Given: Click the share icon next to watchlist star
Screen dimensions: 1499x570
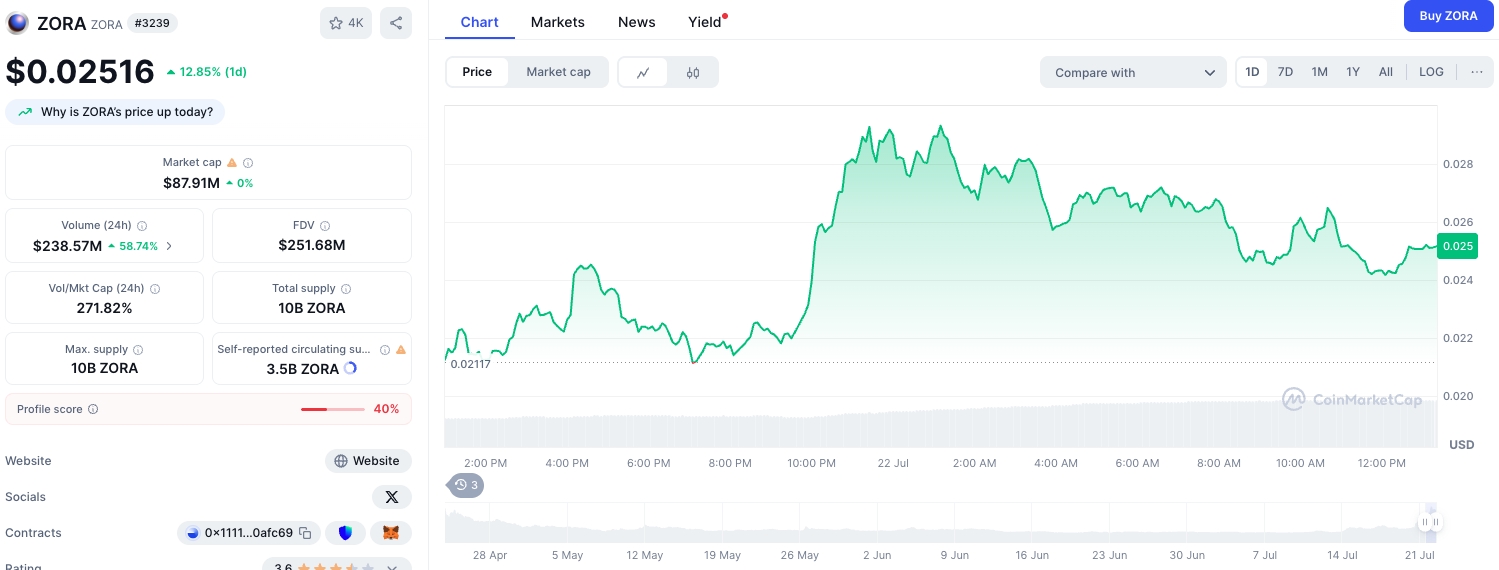Looking at the screenshot, I should coord(396,23).
